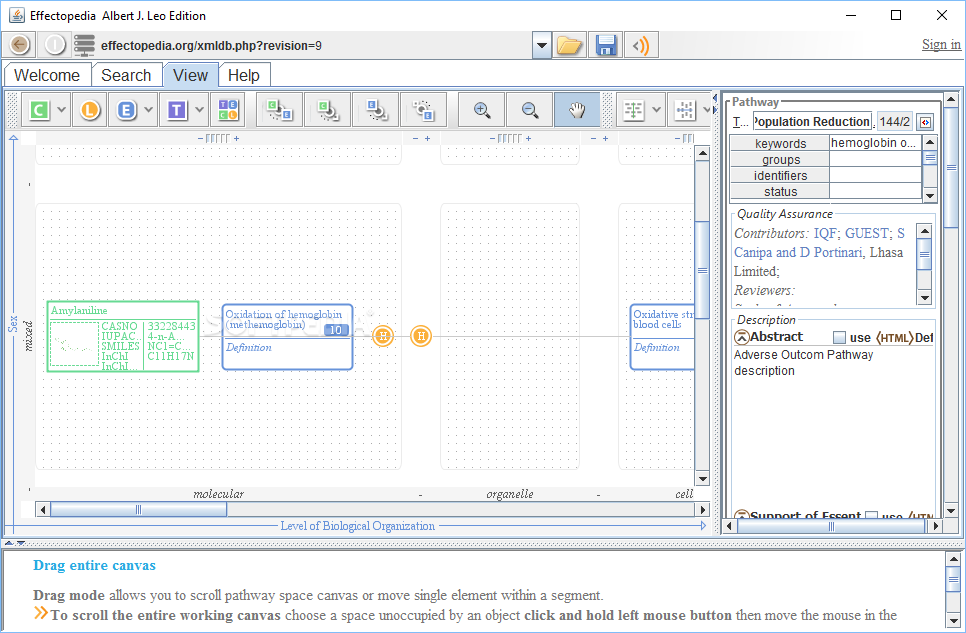Click the keywords value cell
The width and height of the screenshot is (966, 633).
tap(875, 143)
